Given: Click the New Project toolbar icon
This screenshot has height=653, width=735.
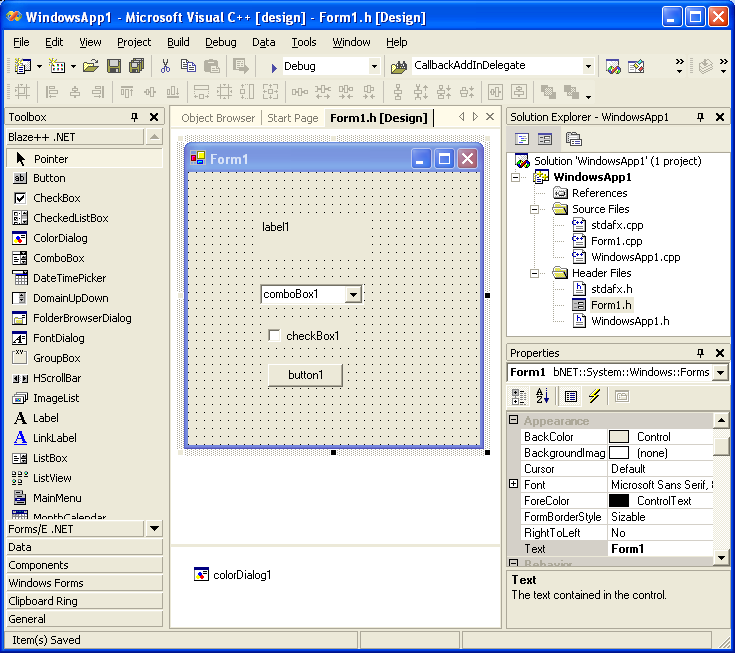Looking at the screenshot, I should [x=22, y=66].
